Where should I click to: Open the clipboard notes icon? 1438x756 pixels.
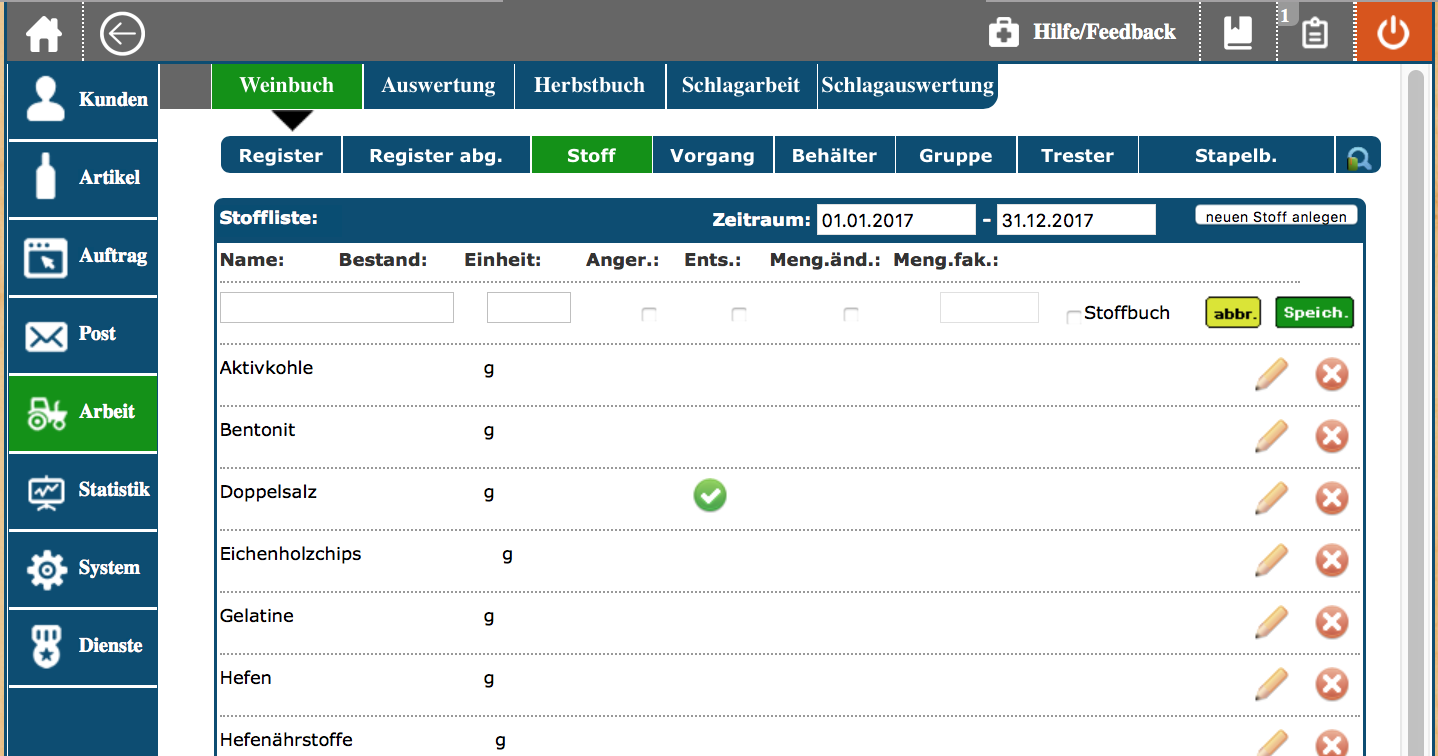[x=1314, y=33]
